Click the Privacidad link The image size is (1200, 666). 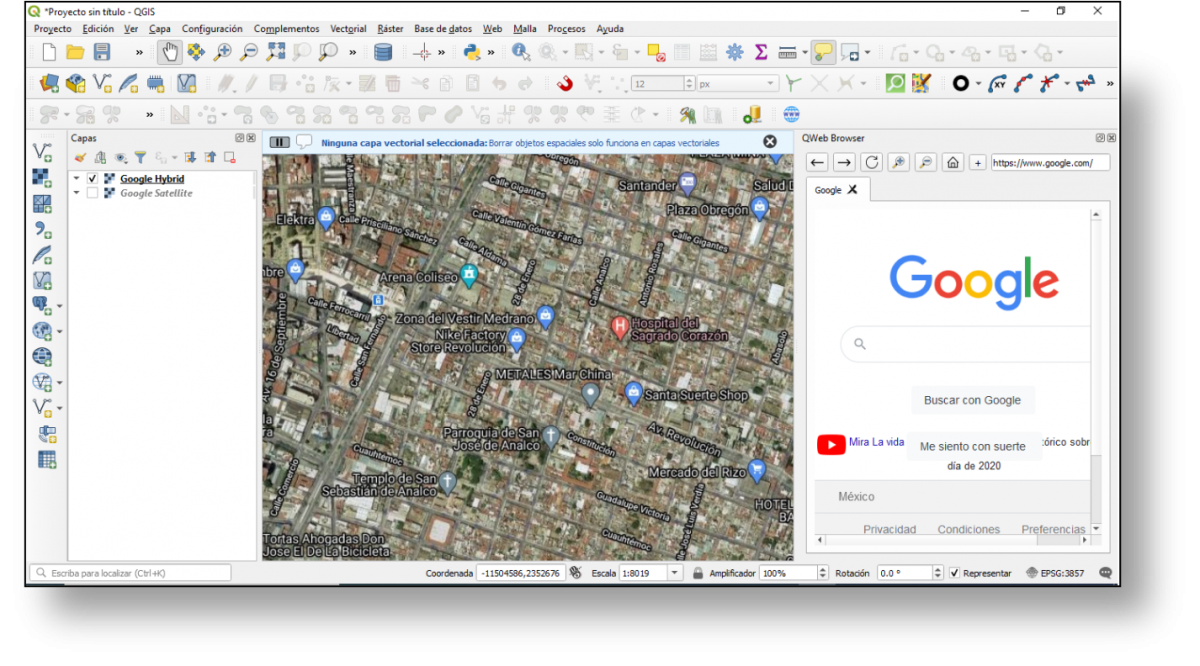click(x=889, y=529)
